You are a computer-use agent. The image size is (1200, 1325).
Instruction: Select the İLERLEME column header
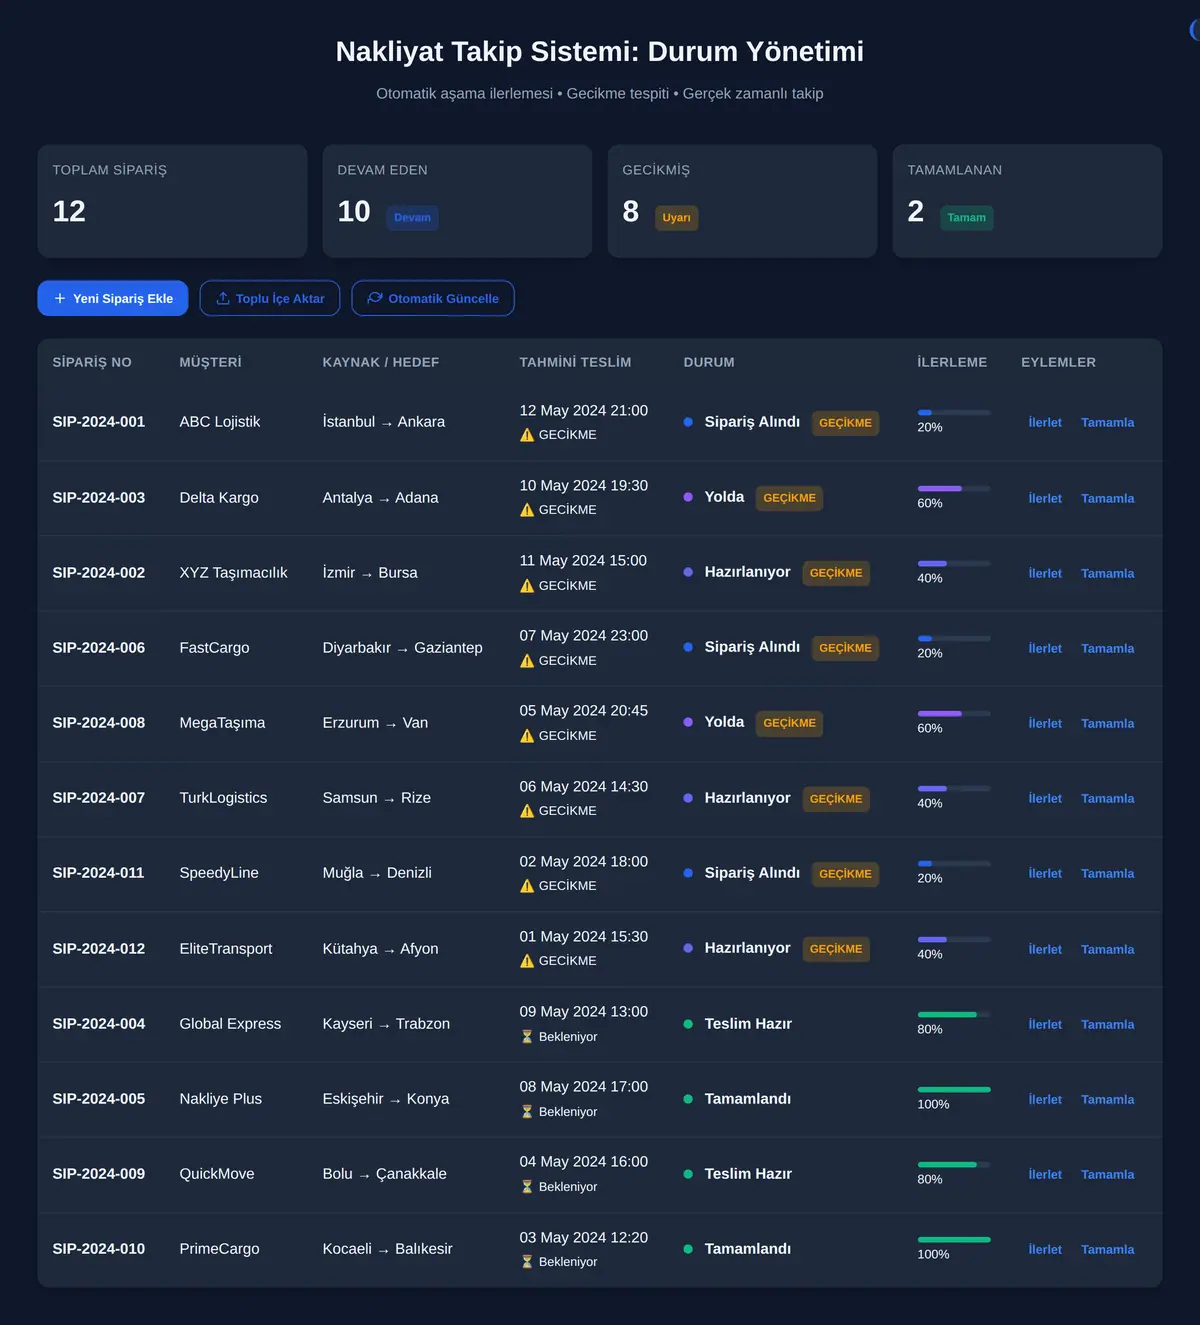coord(952,362)
